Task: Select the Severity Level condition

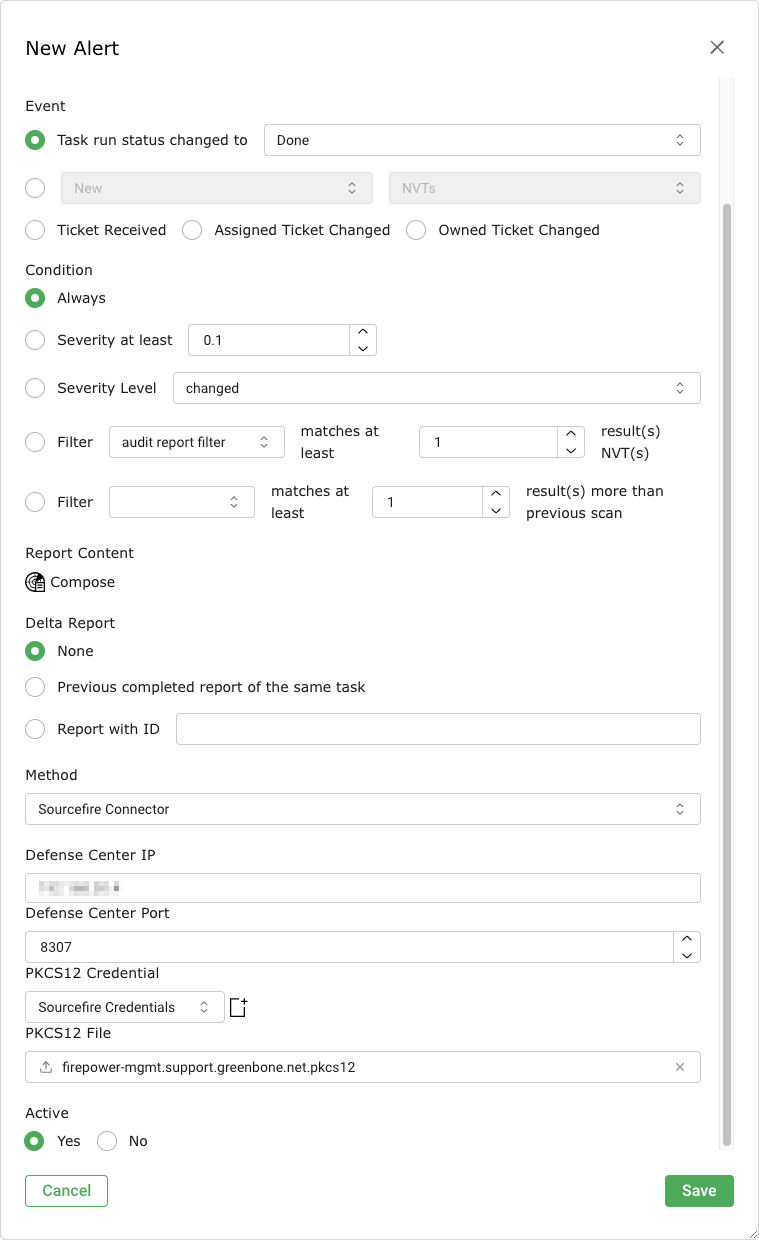Action: (x=36, y=388)
